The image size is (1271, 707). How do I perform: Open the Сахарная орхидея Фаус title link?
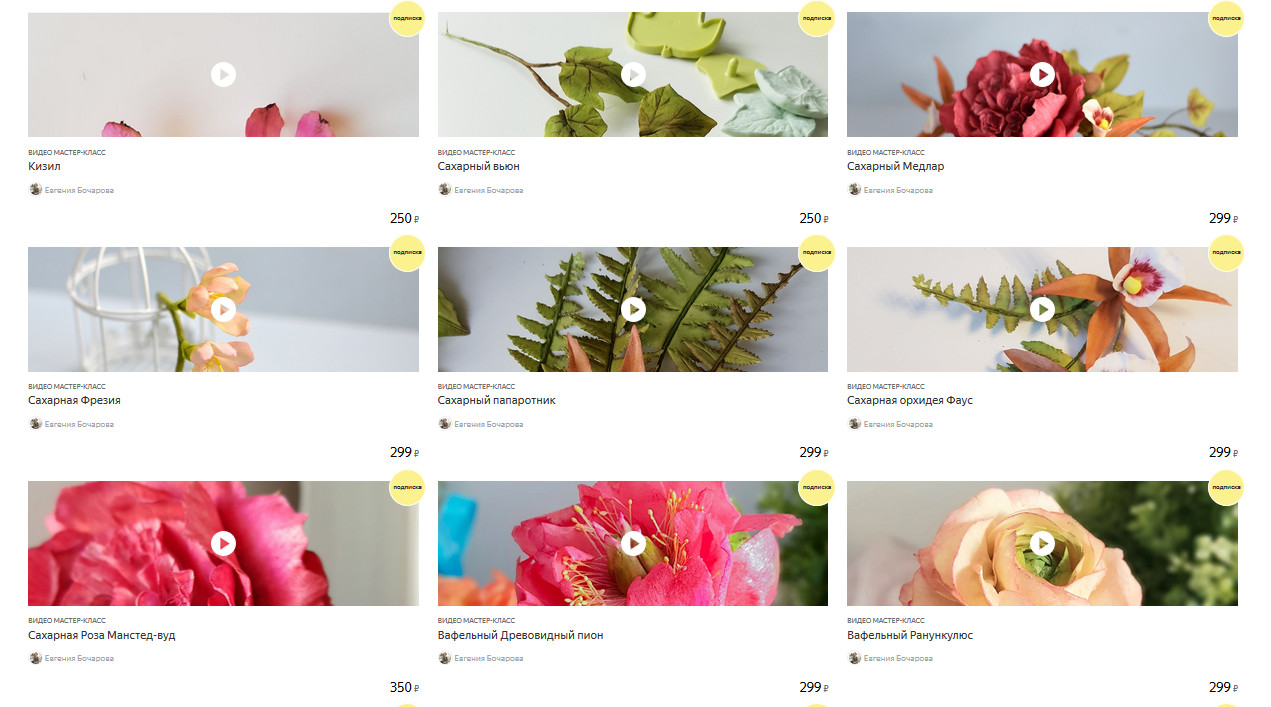(910, 400)
